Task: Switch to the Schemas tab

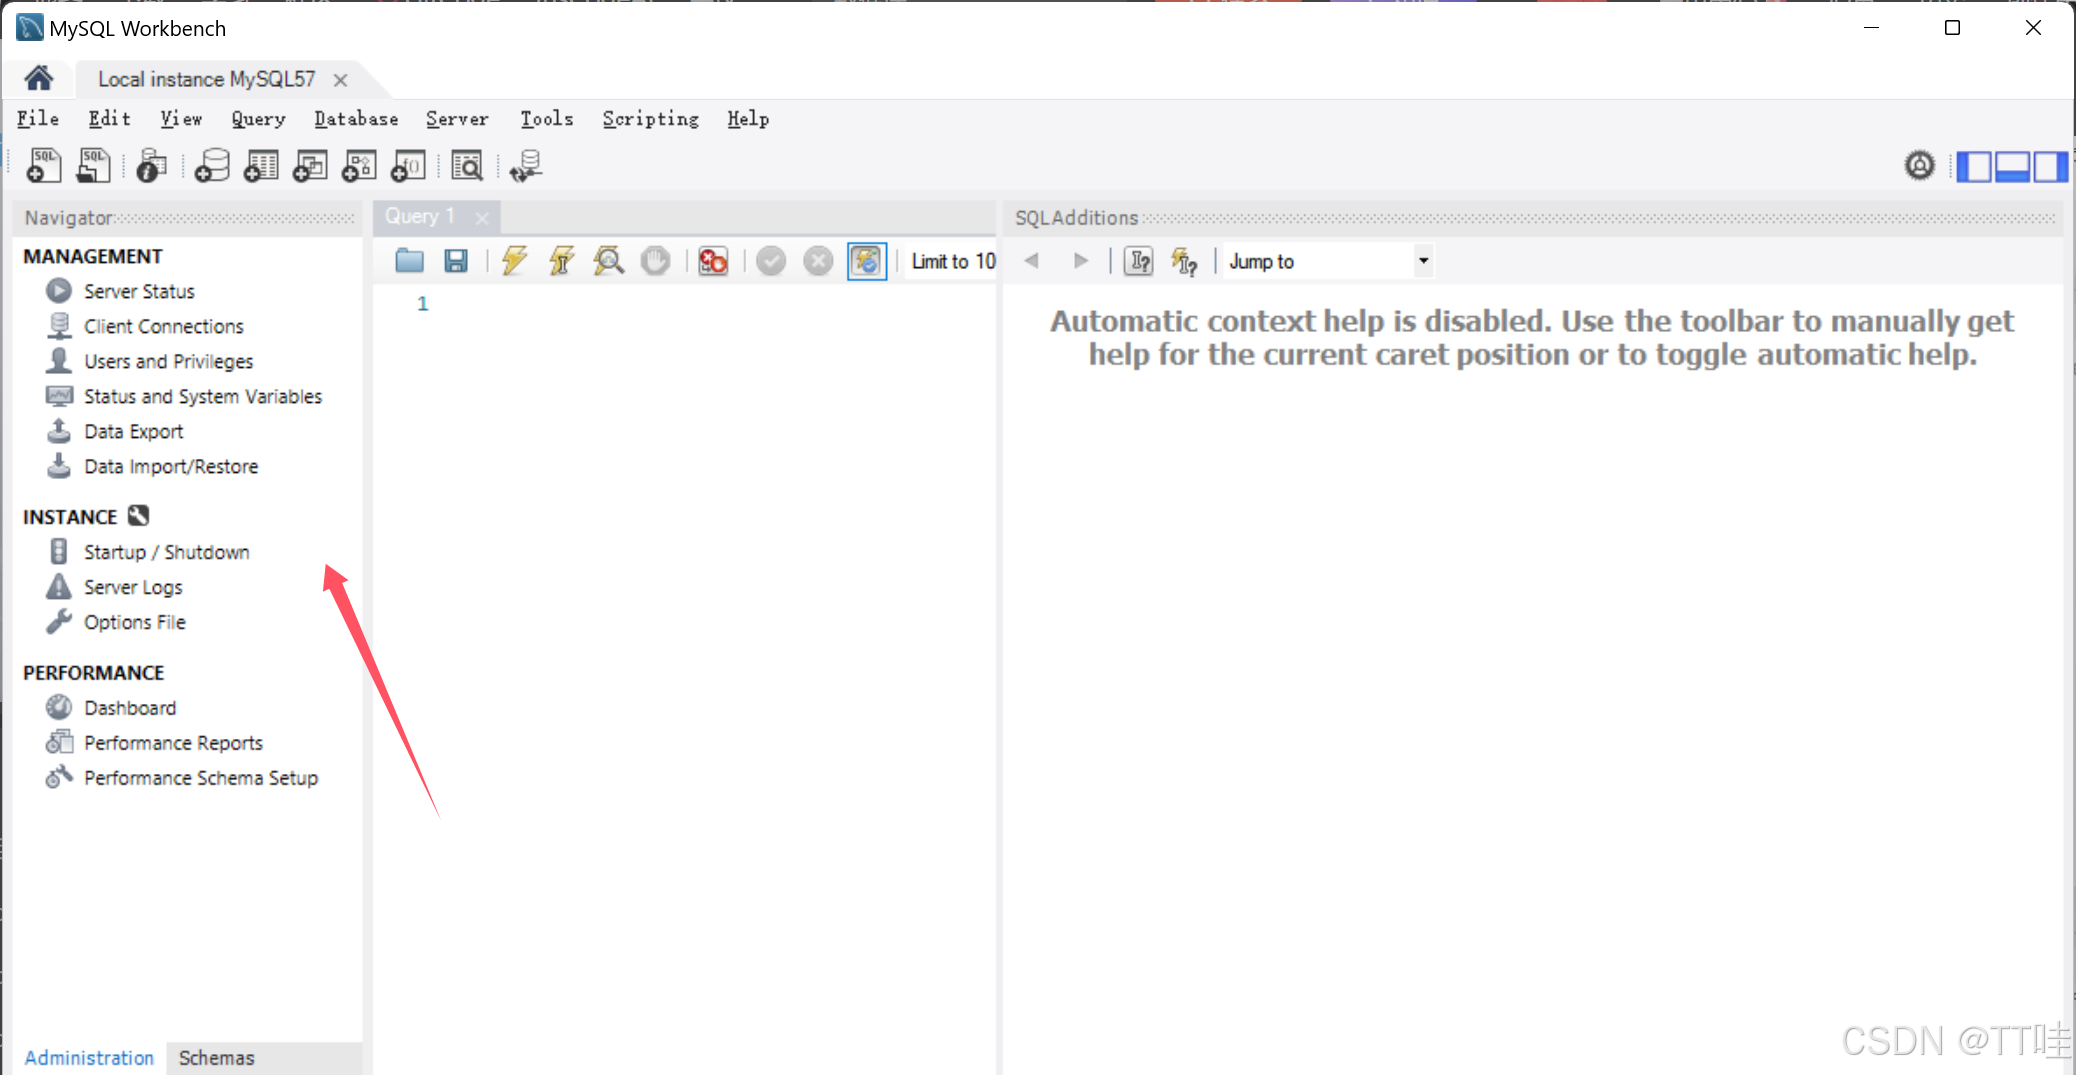Action: pos(216,1057)
